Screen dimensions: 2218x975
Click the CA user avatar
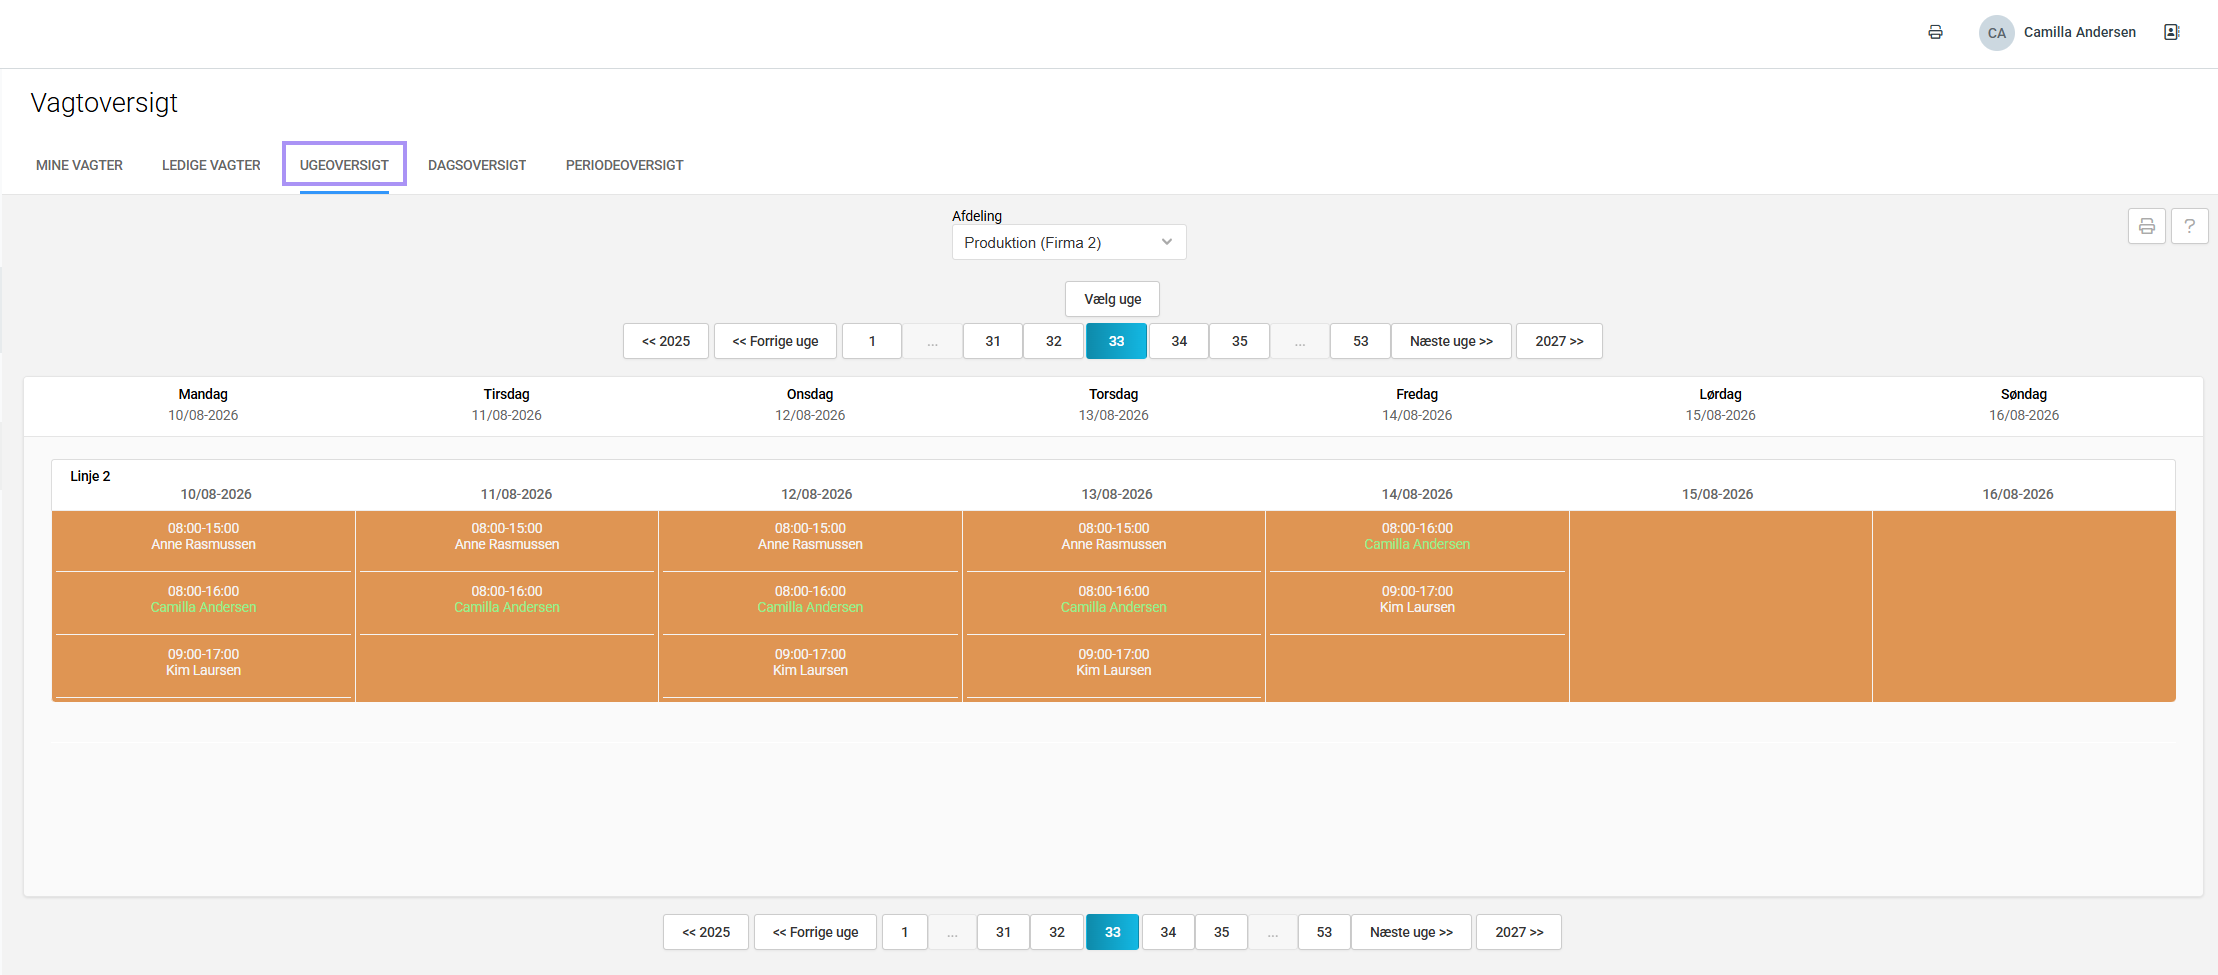click(1996, 32)
